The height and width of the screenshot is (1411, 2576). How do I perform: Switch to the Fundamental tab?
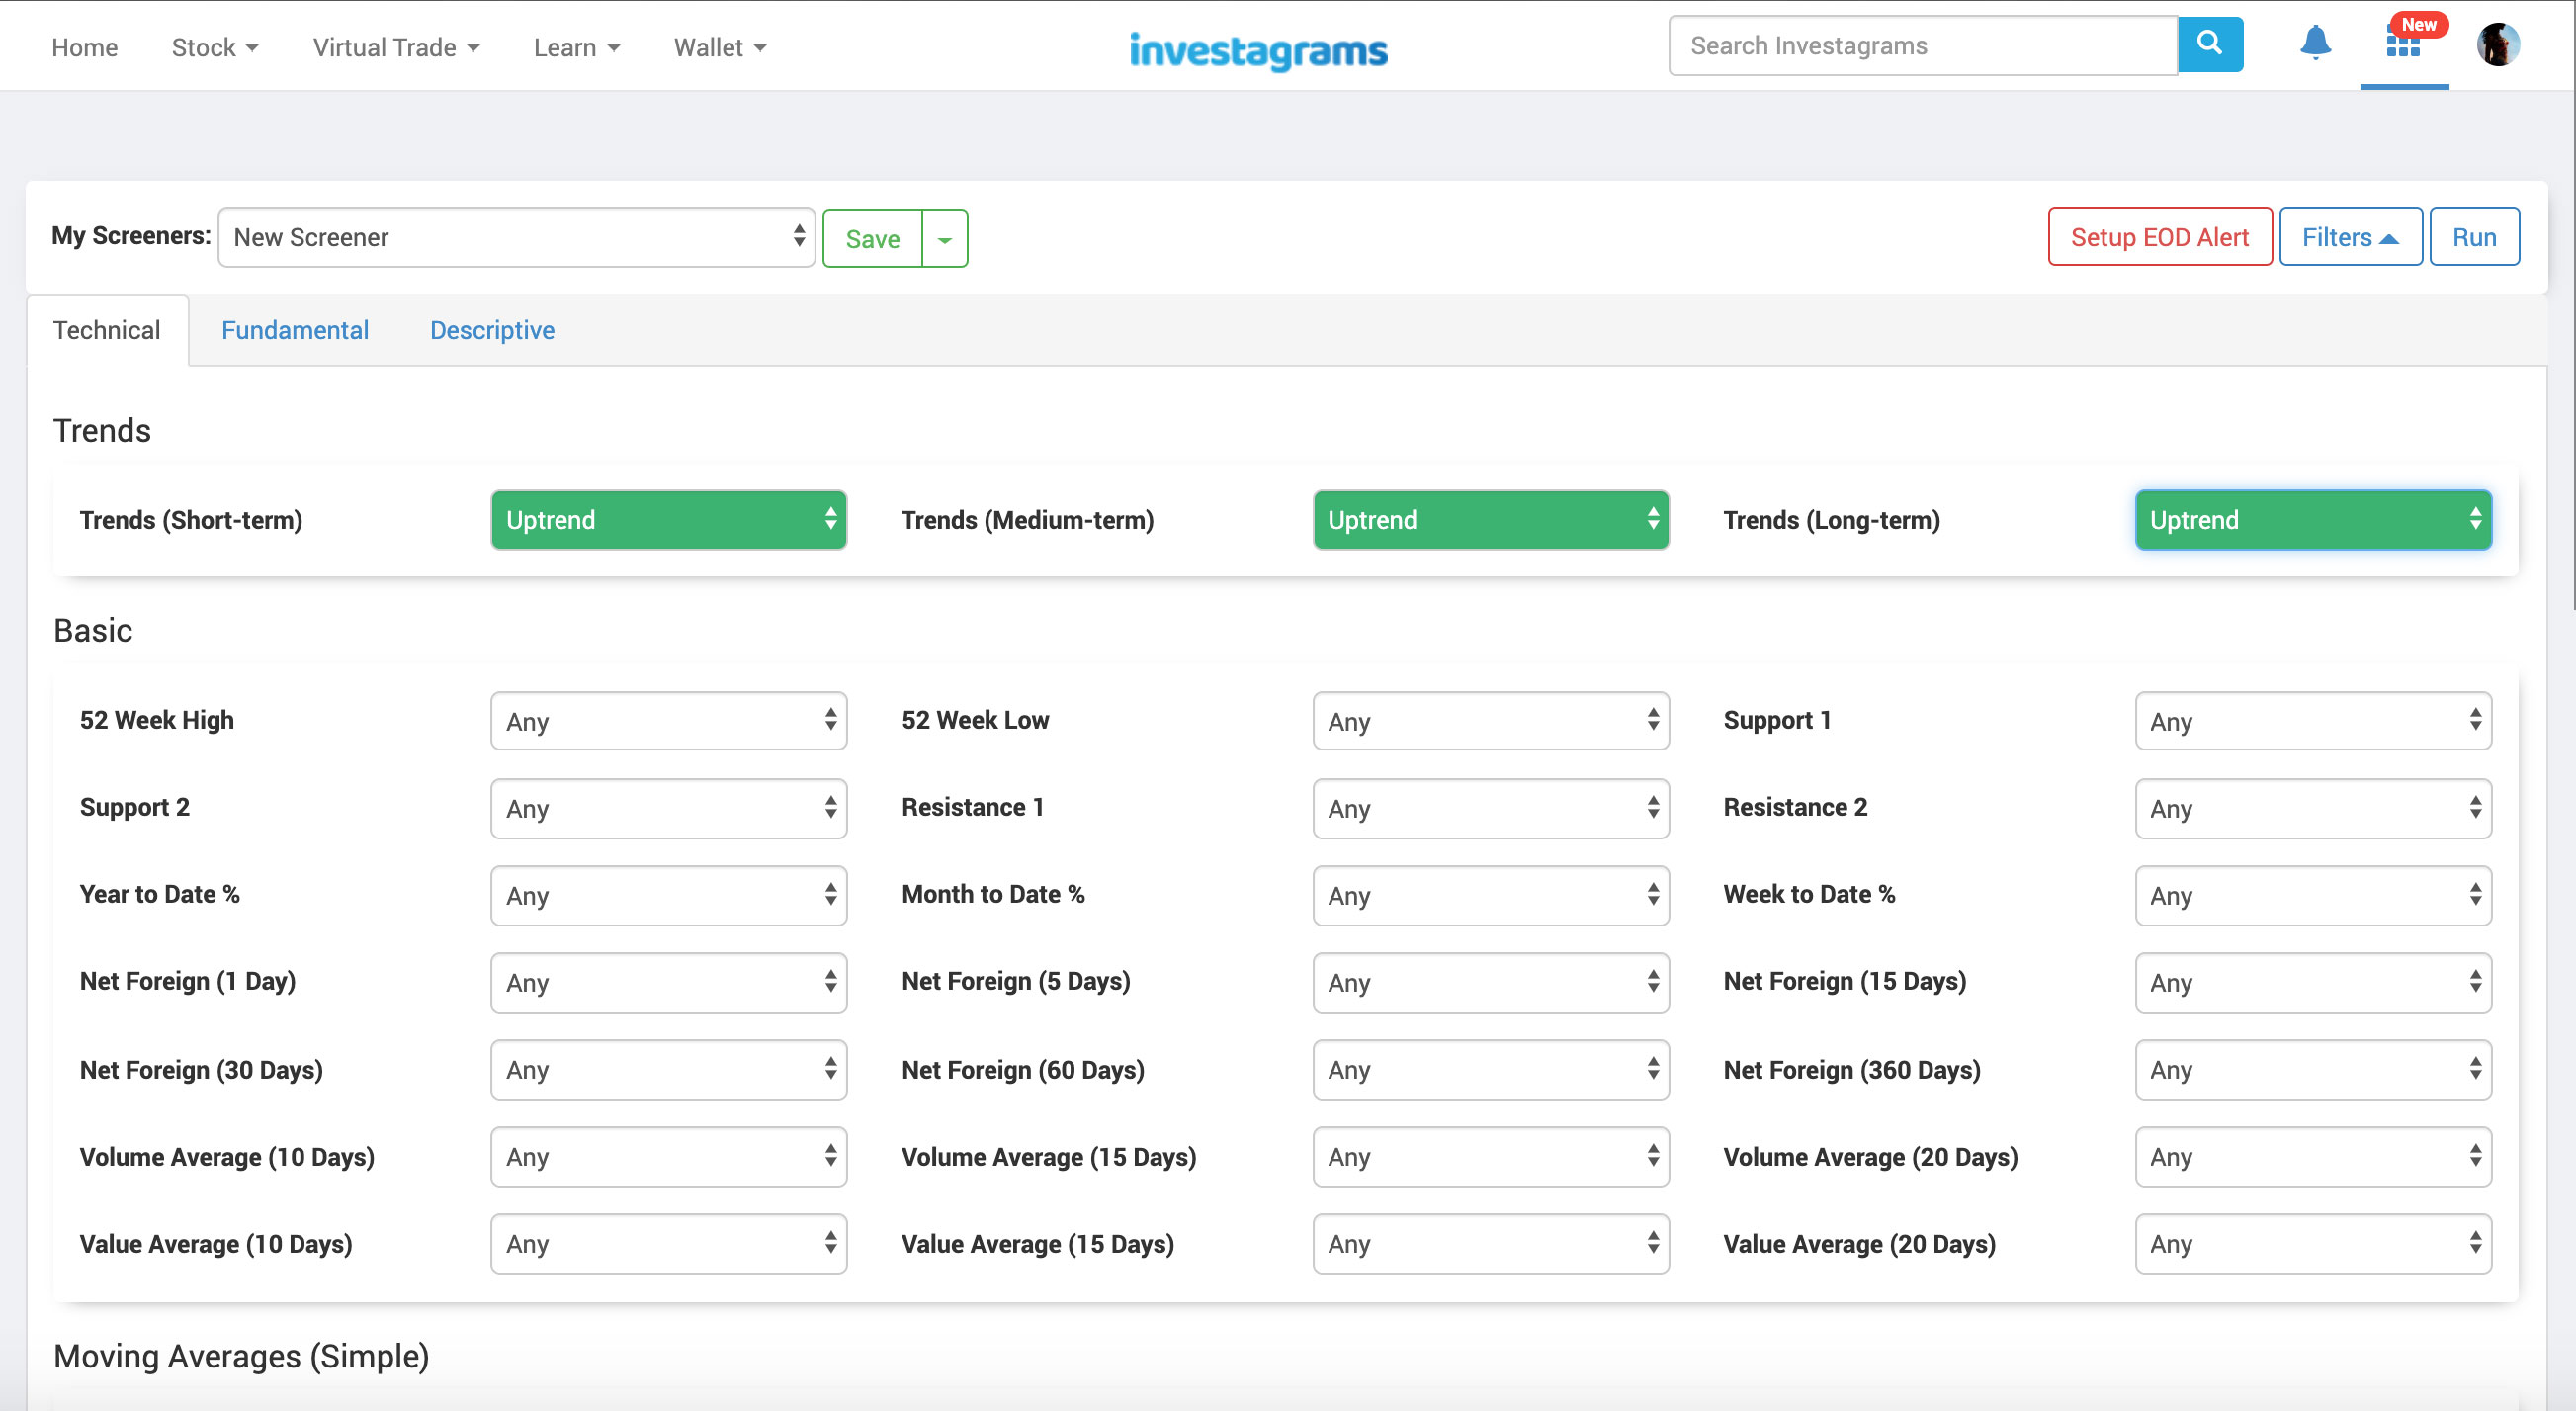point(295,330)
